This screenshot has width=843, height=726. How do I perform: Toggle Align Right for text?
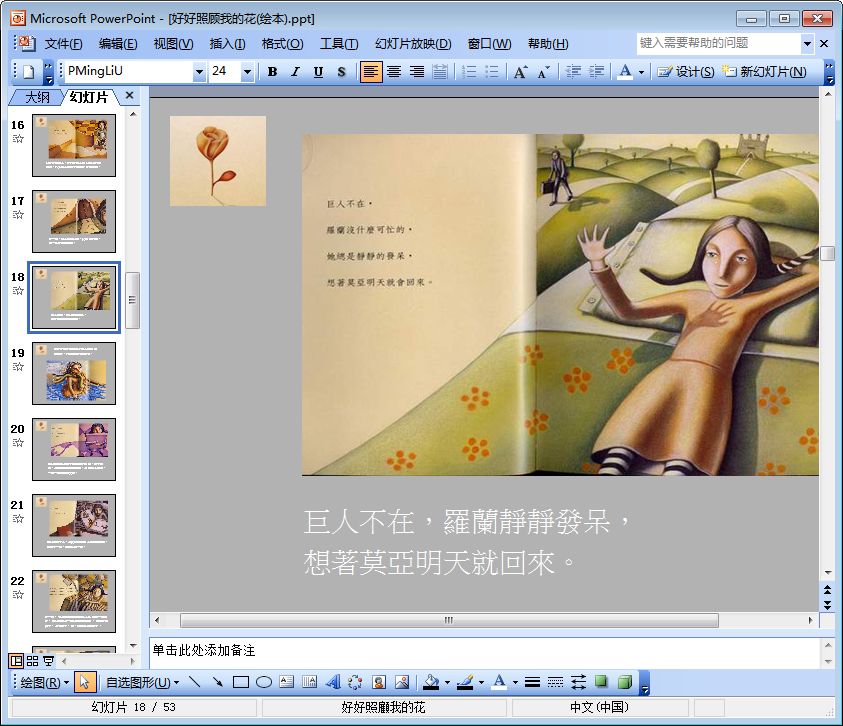417,72
